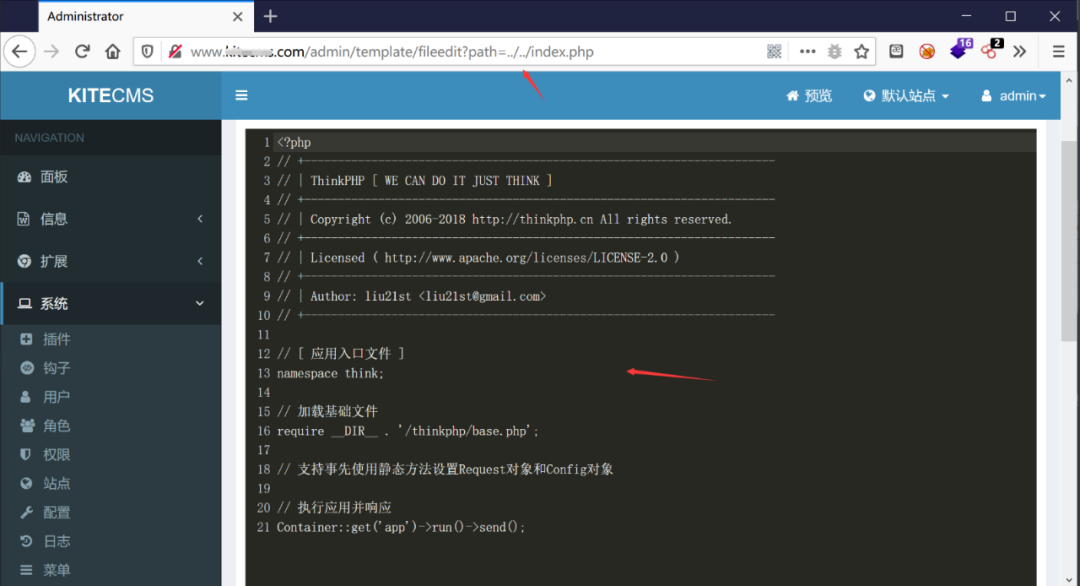Screen dimensions: 1080x586
Task: Open the QR code icon in address bar
Action: tap(774, 52)
